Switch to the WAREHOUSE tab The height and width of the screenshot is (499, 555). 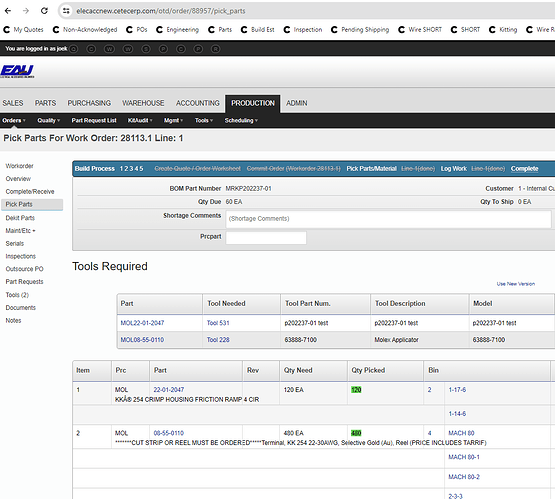(x=143, y=103)
